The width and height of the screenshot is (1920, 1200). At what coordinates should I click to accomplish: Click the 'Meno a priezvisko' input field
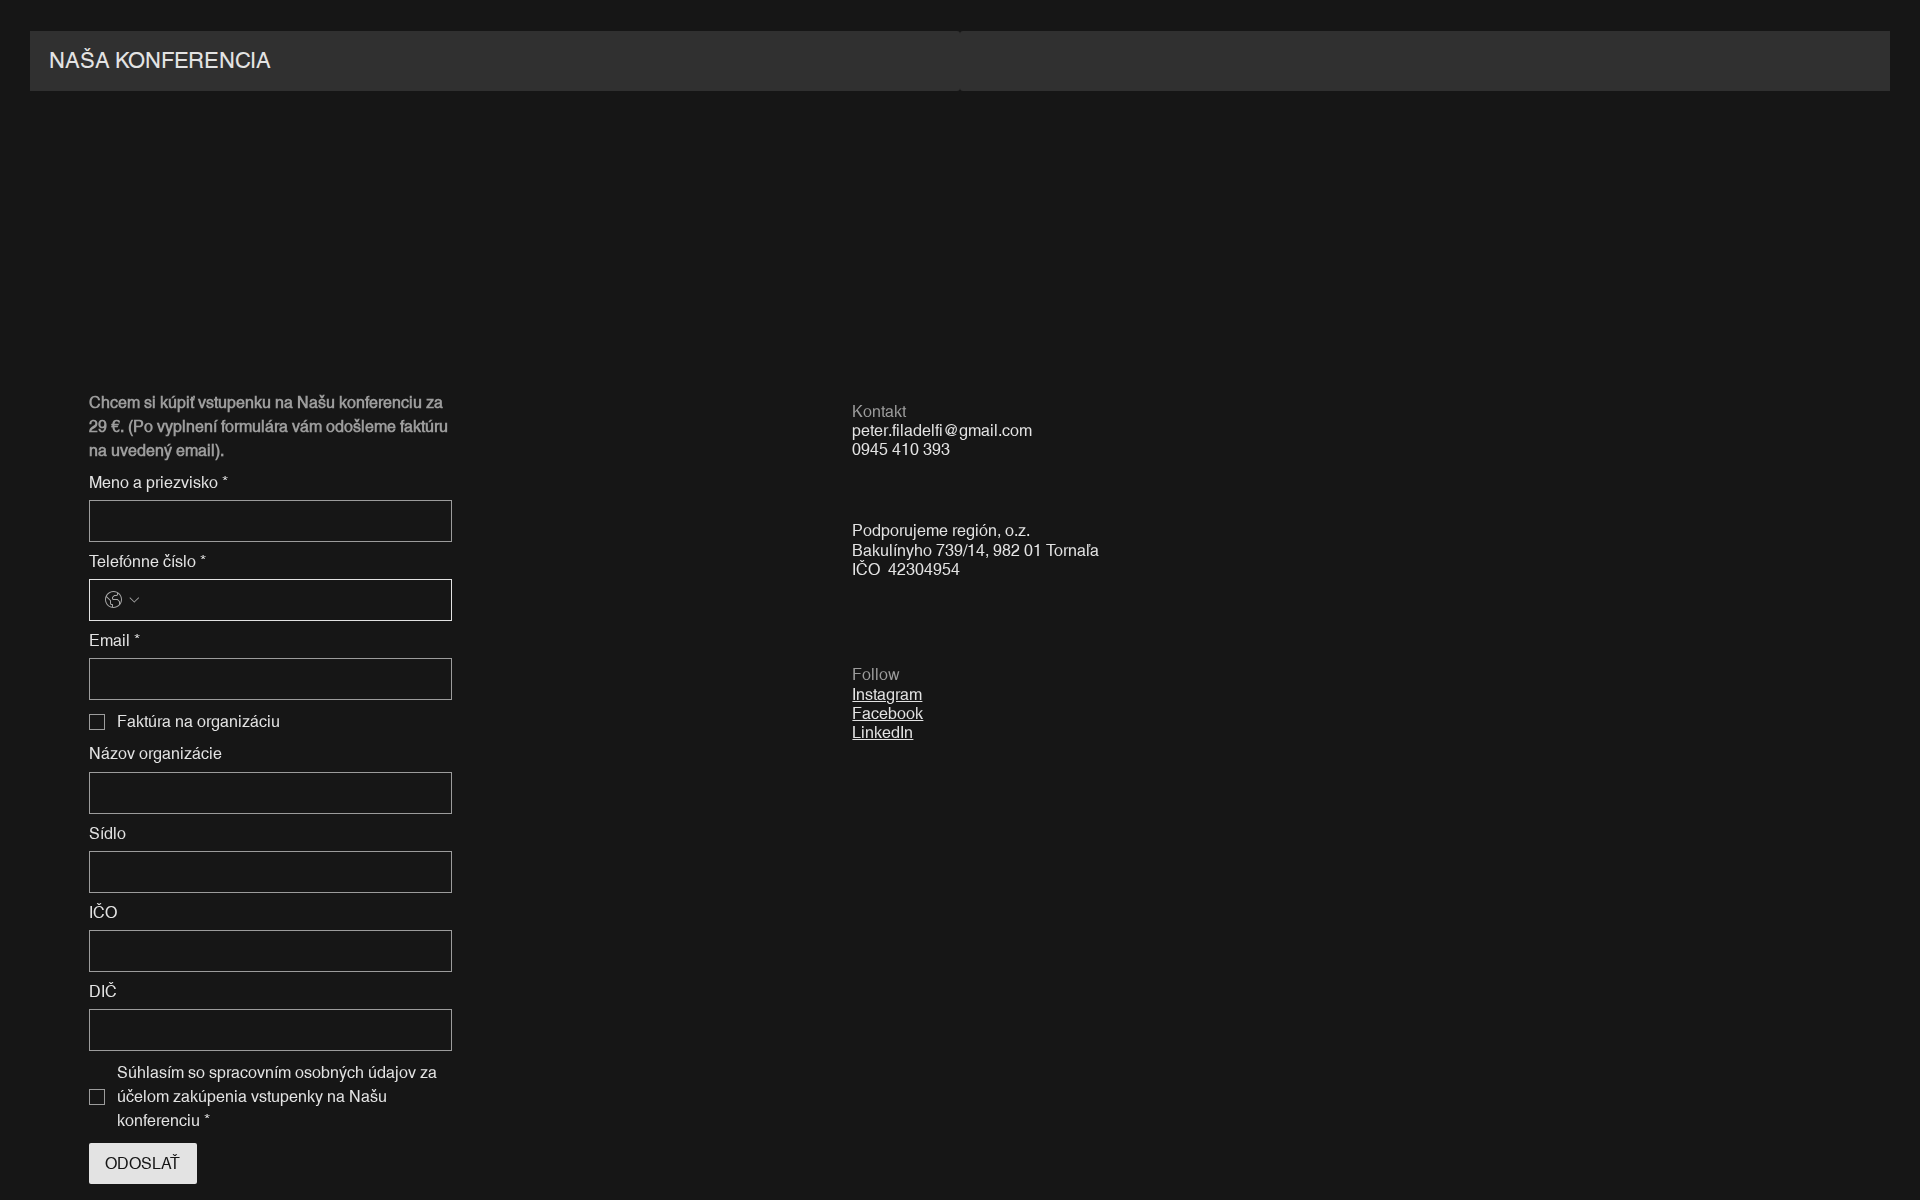click(270, 520)
